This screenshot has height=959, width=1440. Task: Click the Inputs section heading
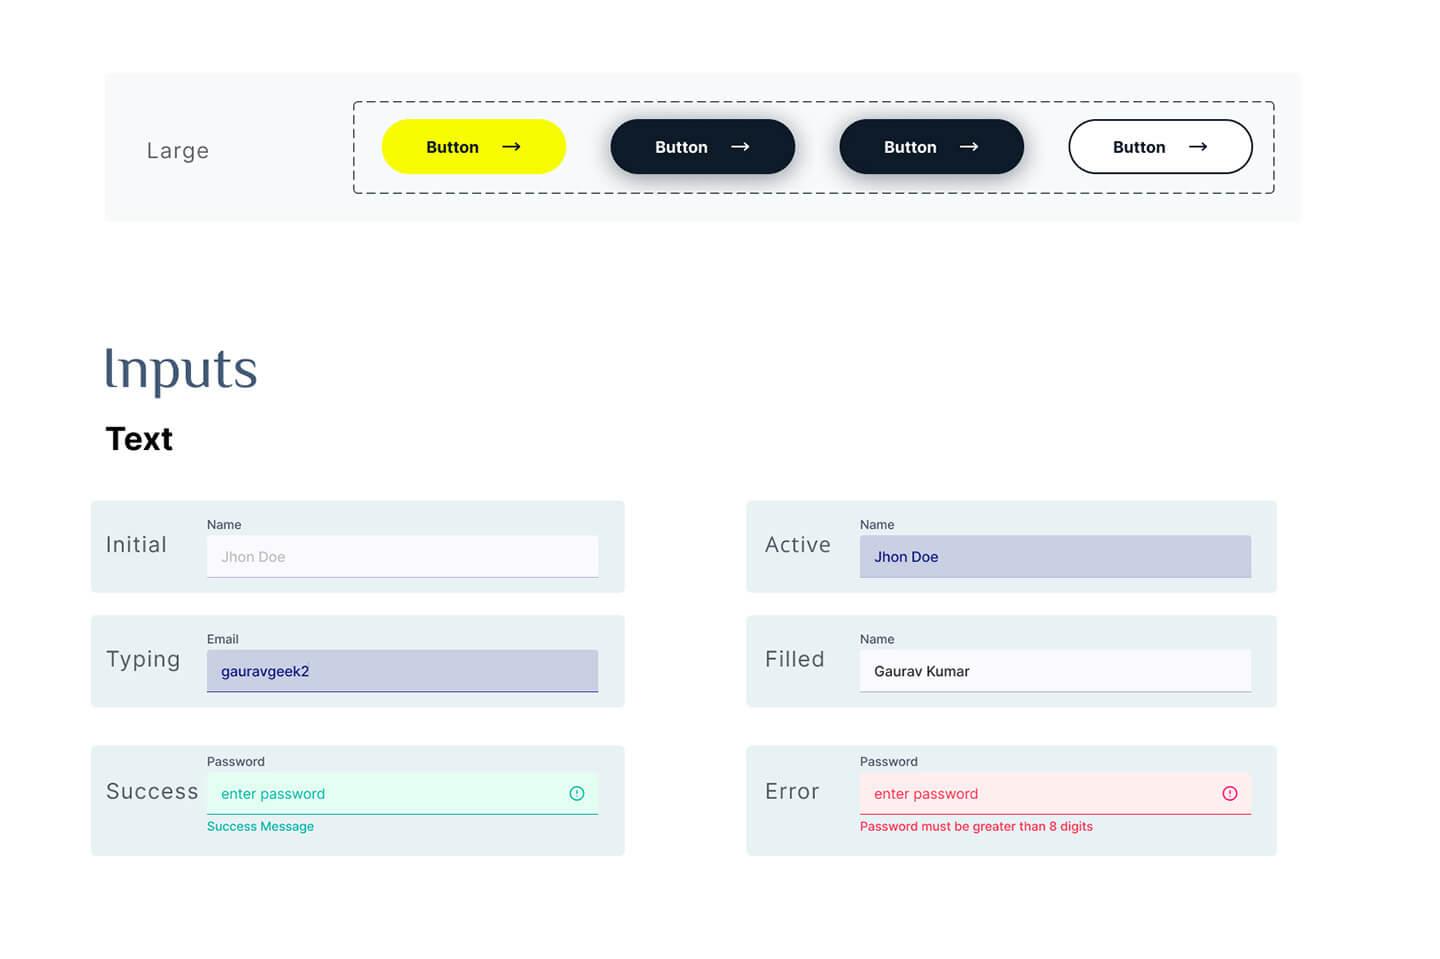pos(181,369)
